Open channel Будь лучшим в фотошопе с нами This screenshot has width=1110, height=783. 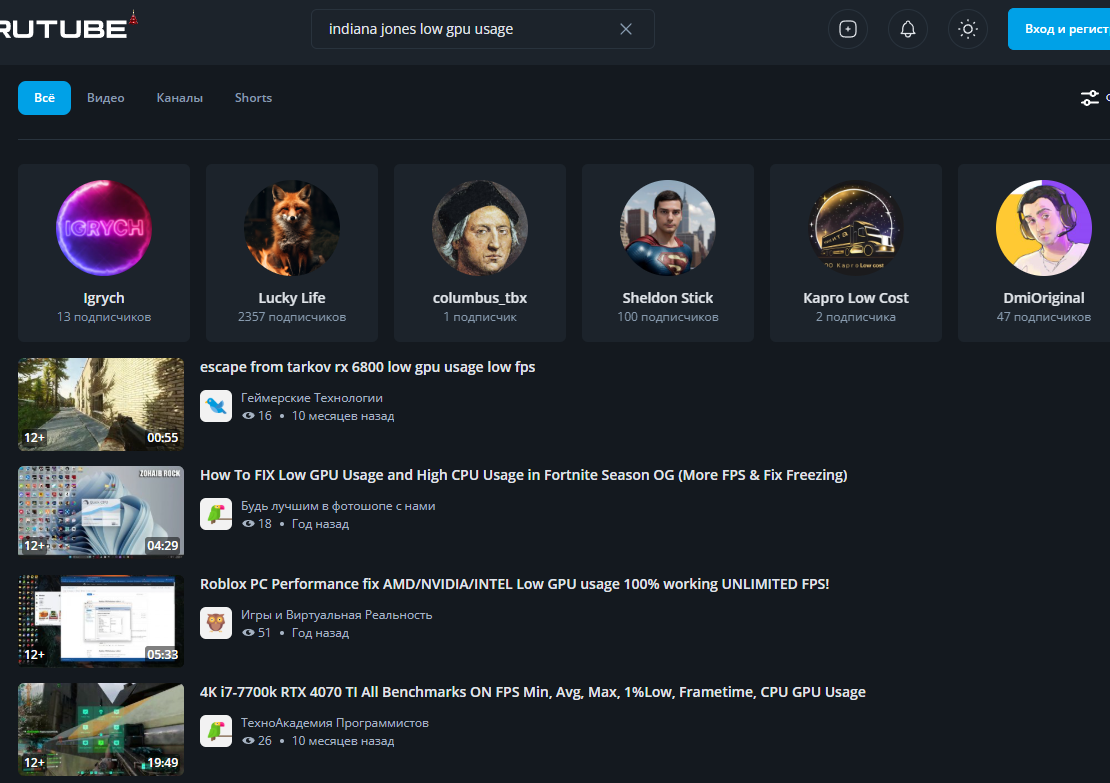338,506
